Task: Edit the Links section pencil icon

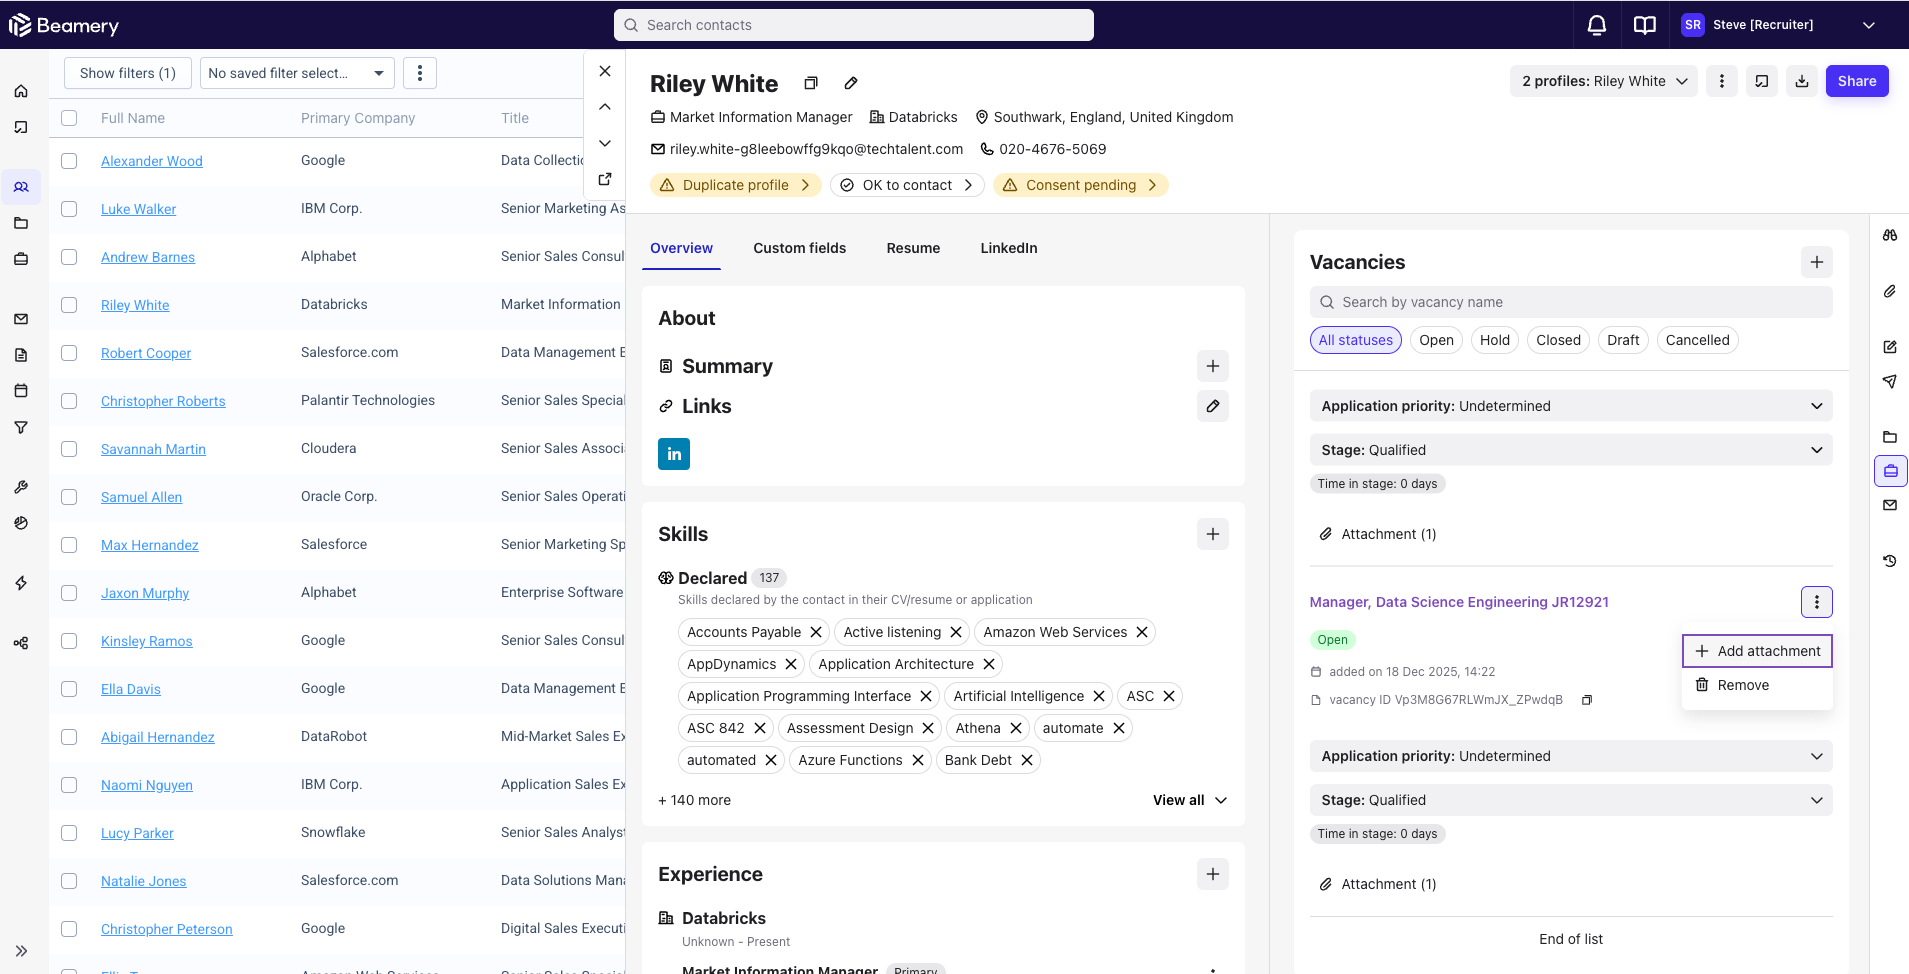Action: (1212, 406)
